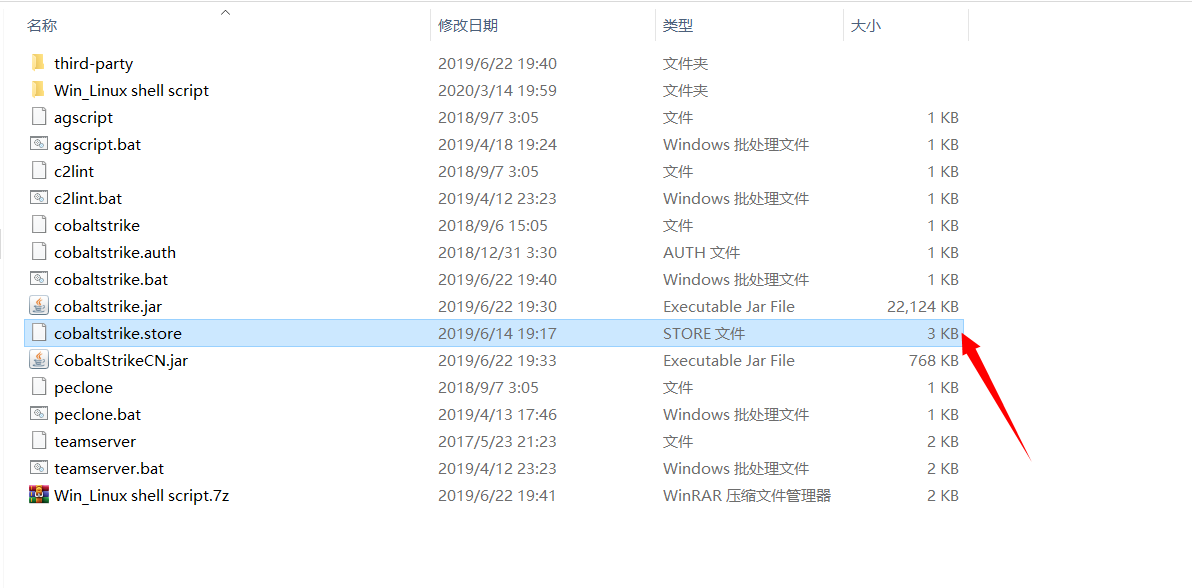This screenshot has width=1192, height=588.
Task: Select the cobaltstrike.bat file name
Action: [x=111, y=280]
